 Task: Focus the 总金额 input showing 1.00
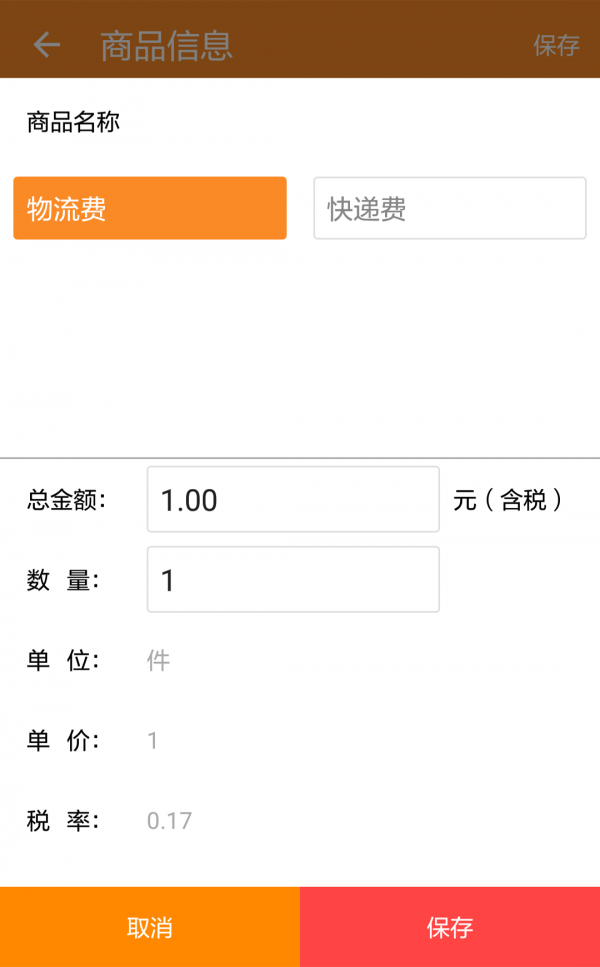pos(293,499)
